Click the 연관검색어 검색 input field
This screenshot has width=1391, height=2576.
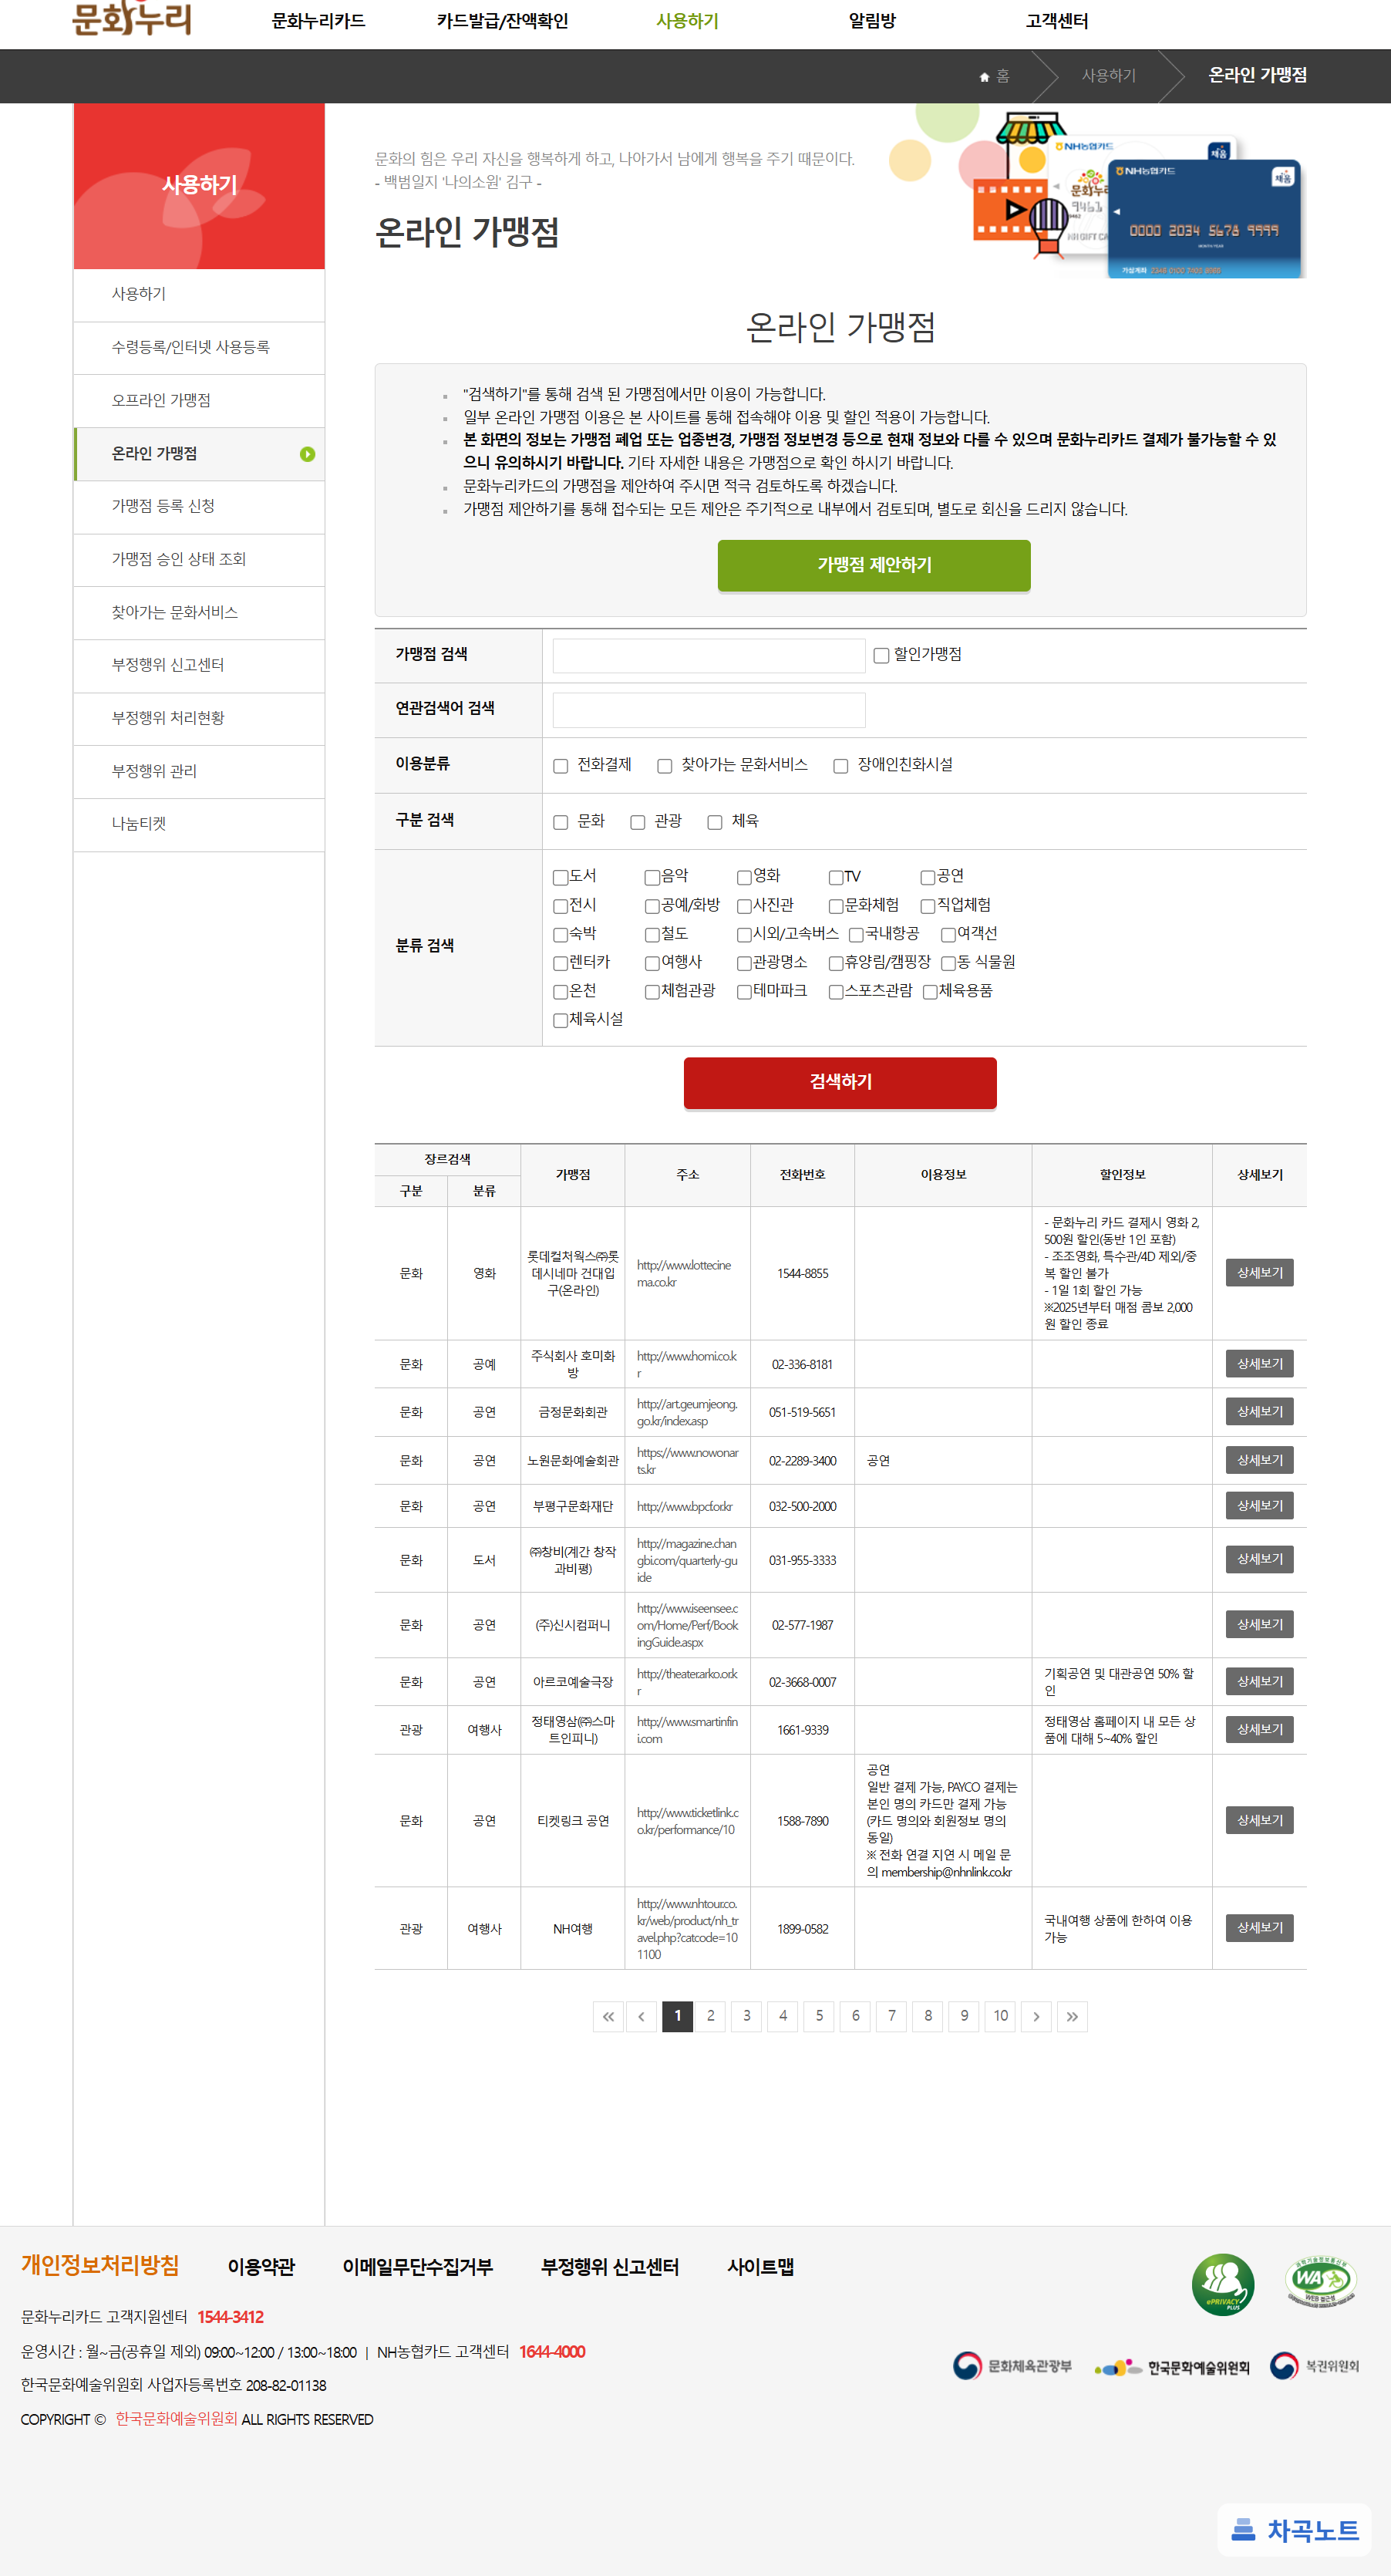click(709, 710)
